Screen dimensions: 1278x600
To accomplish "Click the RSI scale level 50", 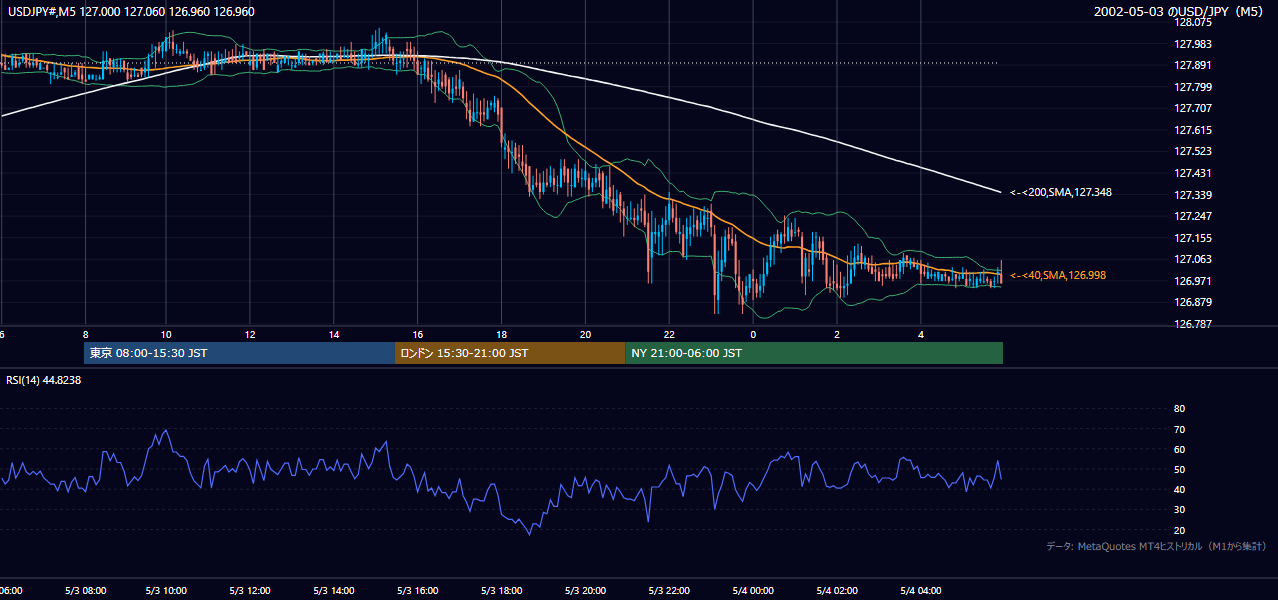I will coord(1179,469).
